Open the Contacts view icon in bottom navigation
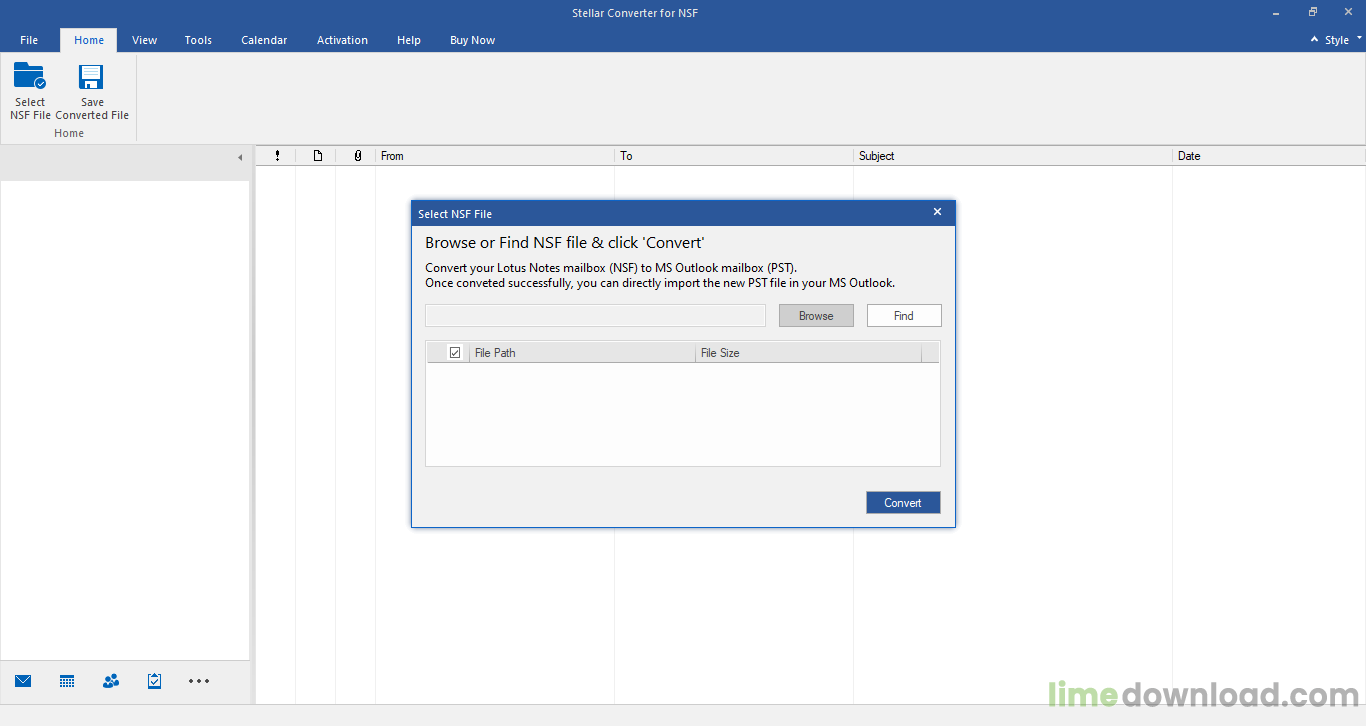 (111, 681)
